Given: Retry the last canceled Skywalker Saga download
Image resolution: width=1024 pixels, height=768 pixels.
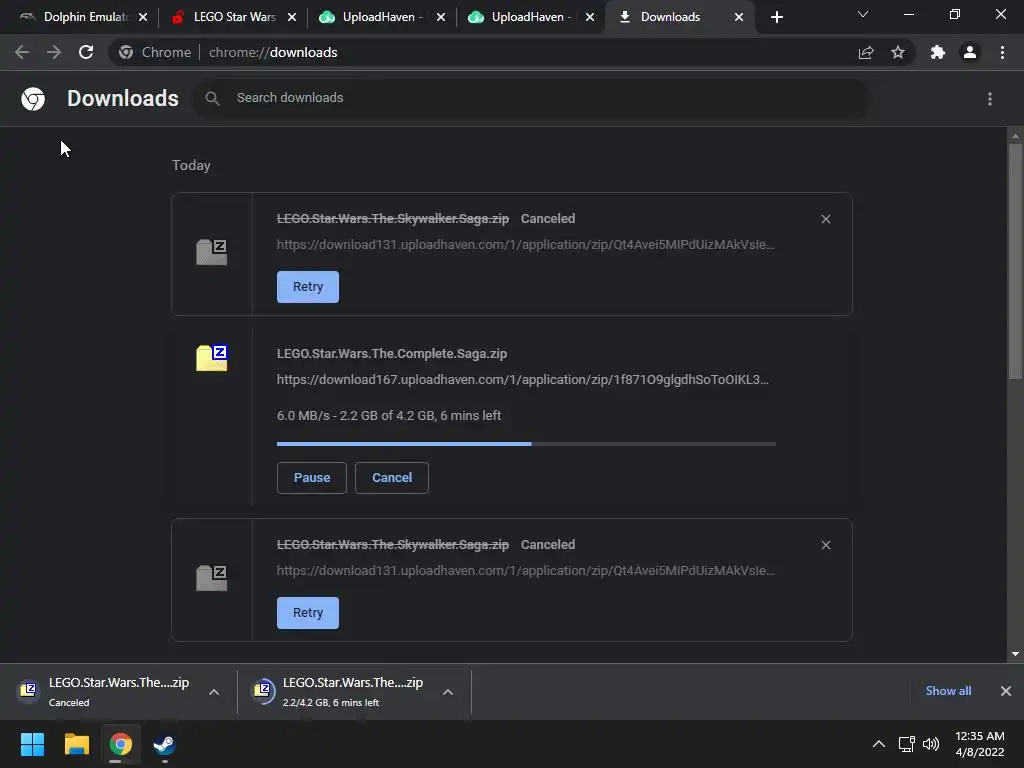Looking at the screenshot, I should point(308,613).
